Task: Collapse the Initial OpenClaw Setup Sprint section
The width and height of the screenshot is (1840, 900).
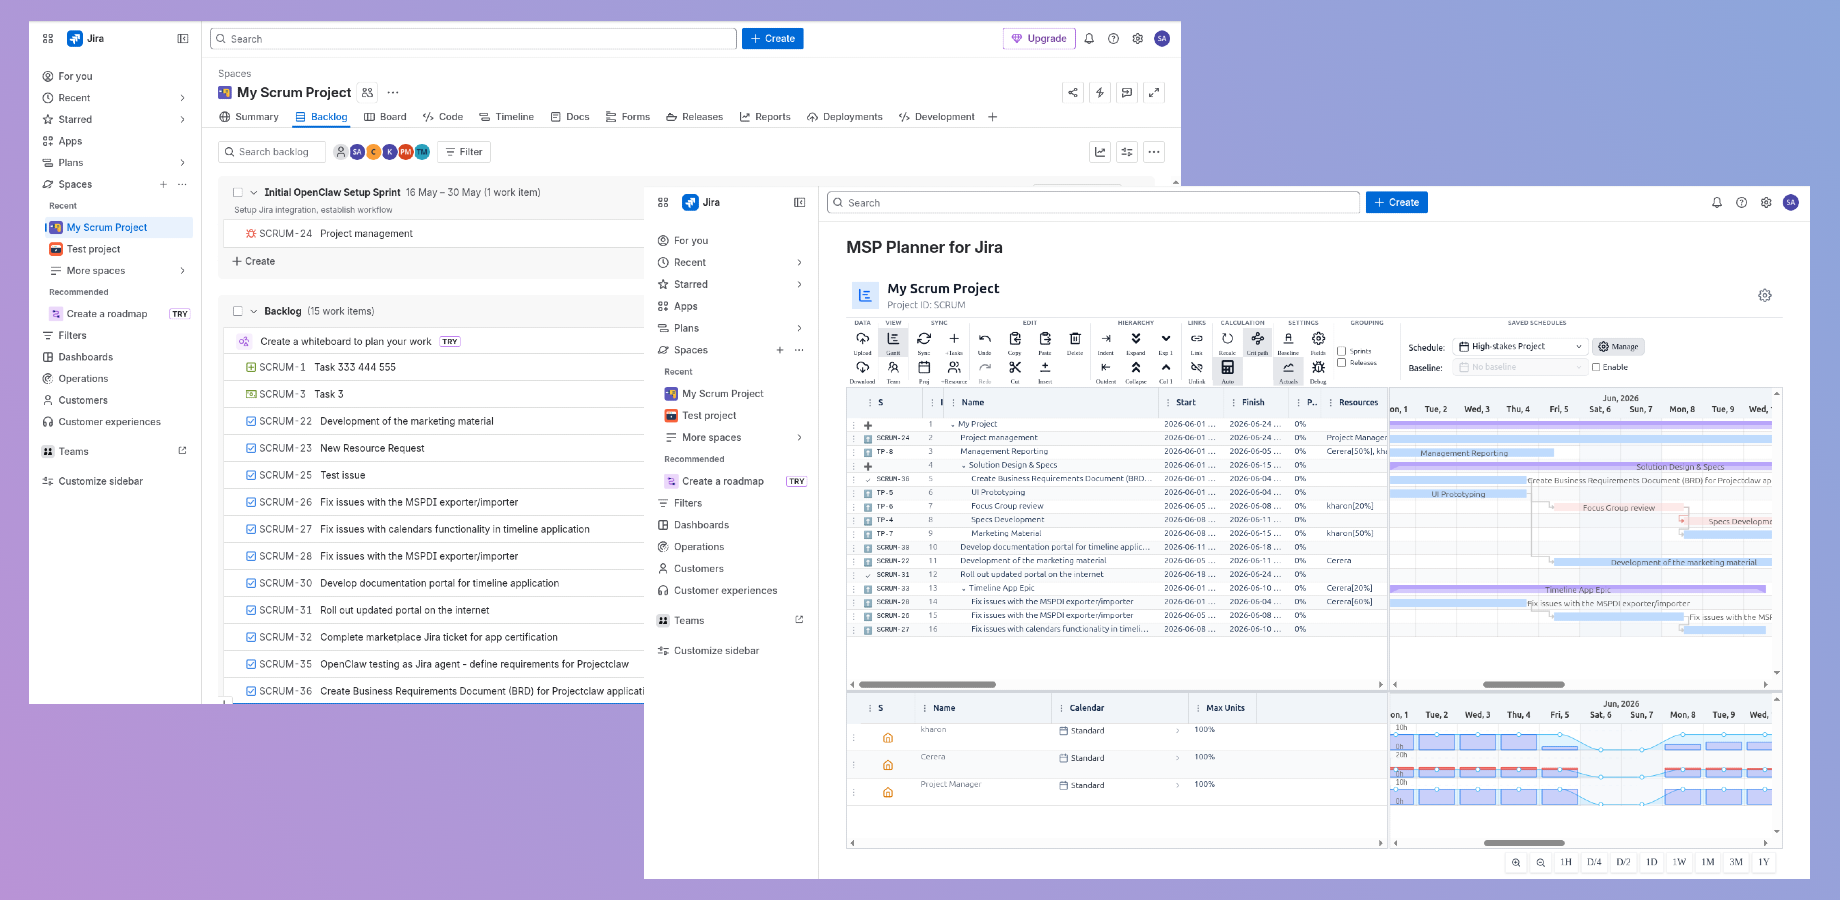Action: point(254,192)
